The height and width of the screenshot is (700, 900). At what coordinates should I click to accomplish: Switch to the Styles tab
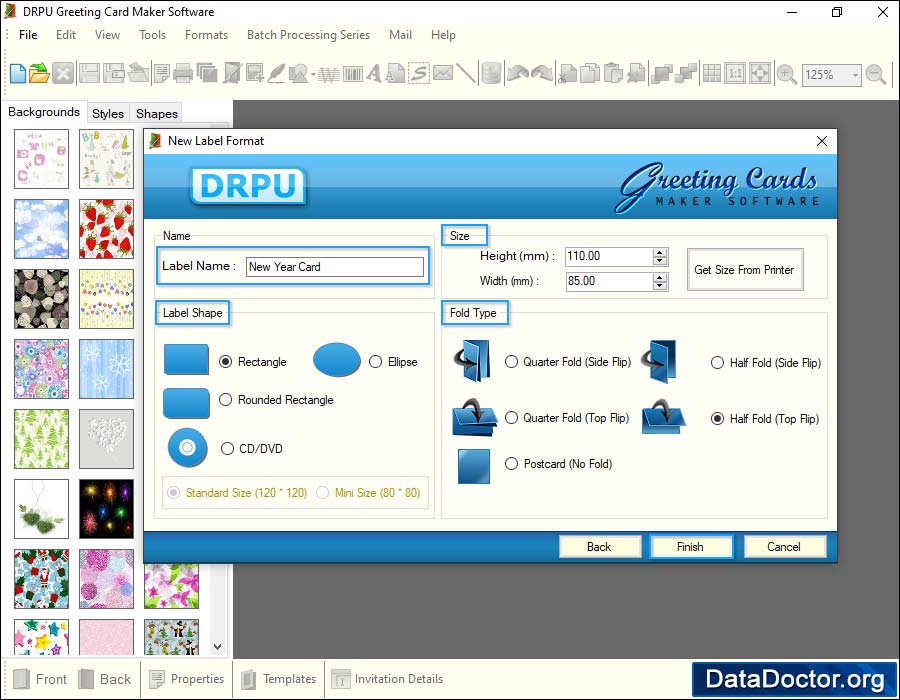[108, 114]
